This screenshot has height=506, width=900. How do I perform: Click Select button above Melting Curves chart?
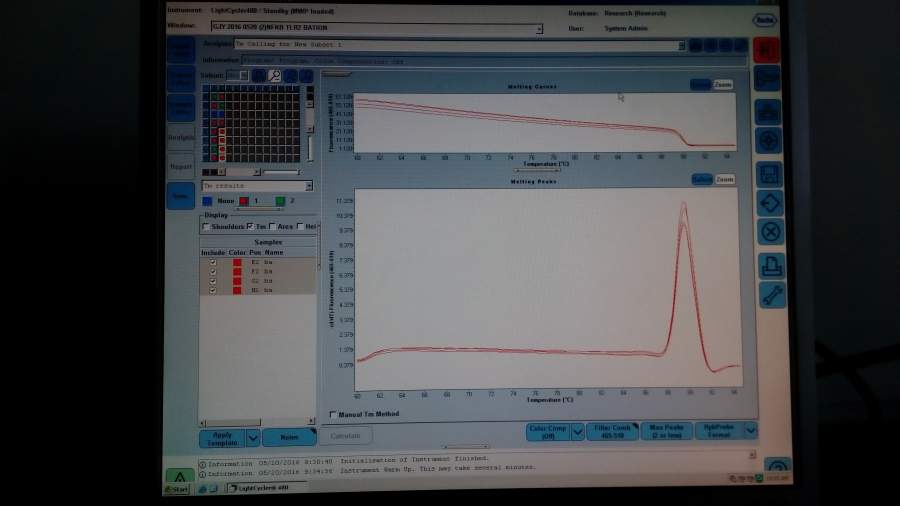point(700,84)
